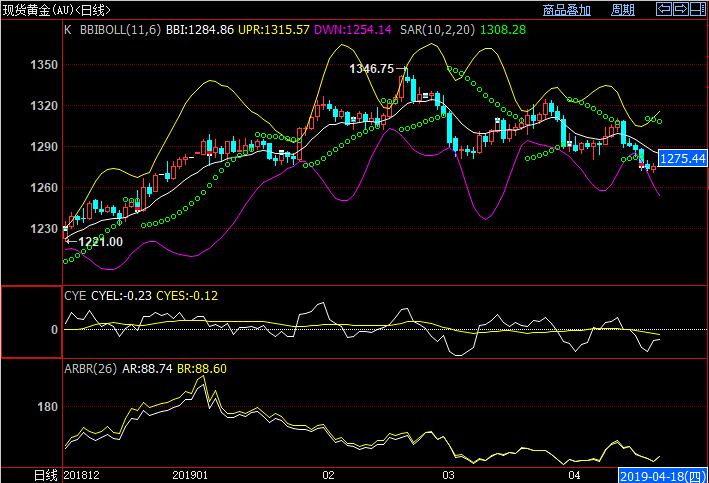This screenshot has width=709, height=483.
Task: Click the 1275.44 current price tag
Action: tap(682, 159)
